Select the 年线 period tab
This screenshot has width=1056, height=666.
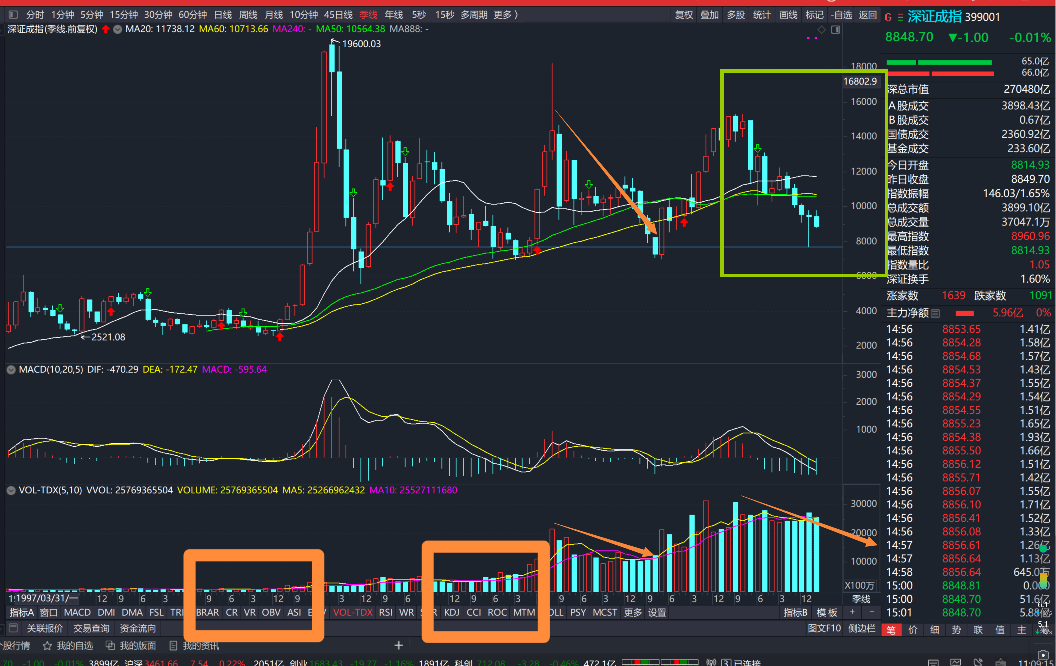(395, 15)
